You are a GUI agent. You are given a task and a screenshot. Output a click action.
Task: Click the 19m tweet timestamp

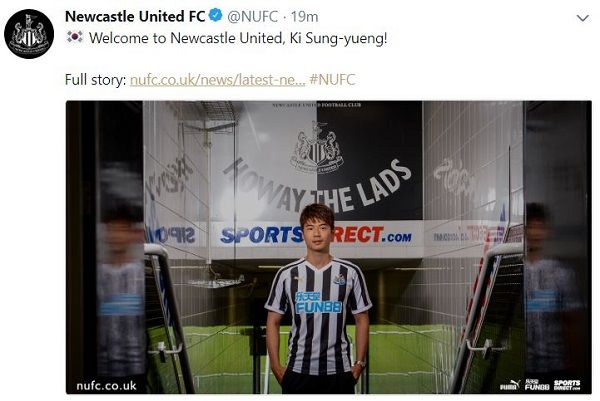[x=304, y=16]
